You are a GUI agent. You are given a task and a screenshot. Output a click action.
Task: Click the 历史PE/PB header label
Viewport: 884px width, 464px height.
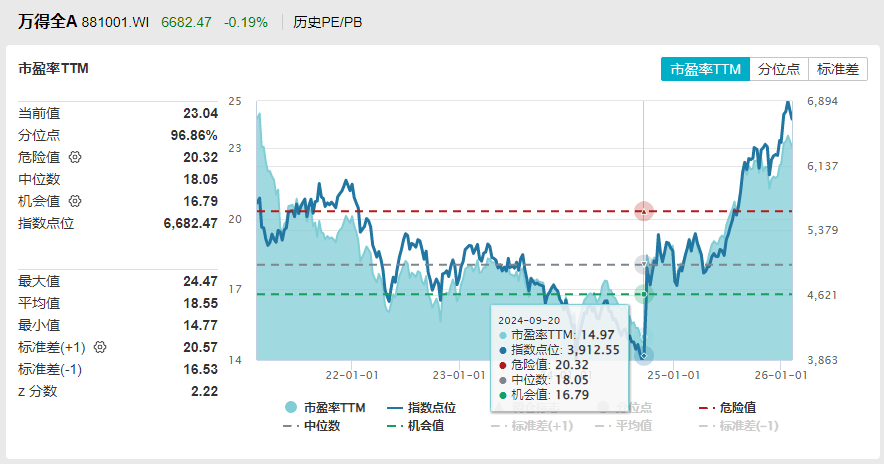[x=328, y=21]
